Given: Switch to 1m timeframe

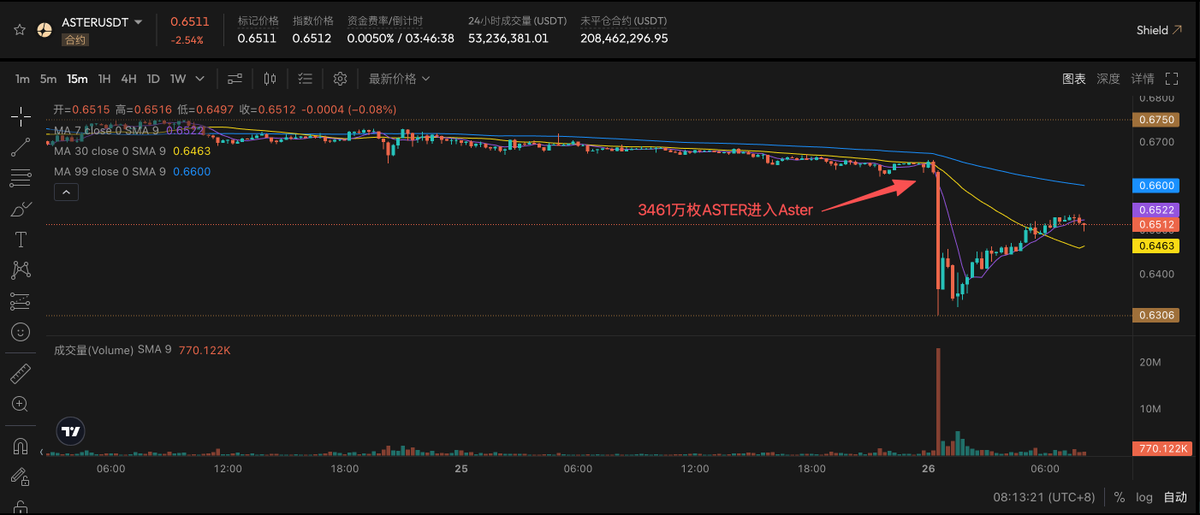Looking at the screenshot, I should (23, 78).
